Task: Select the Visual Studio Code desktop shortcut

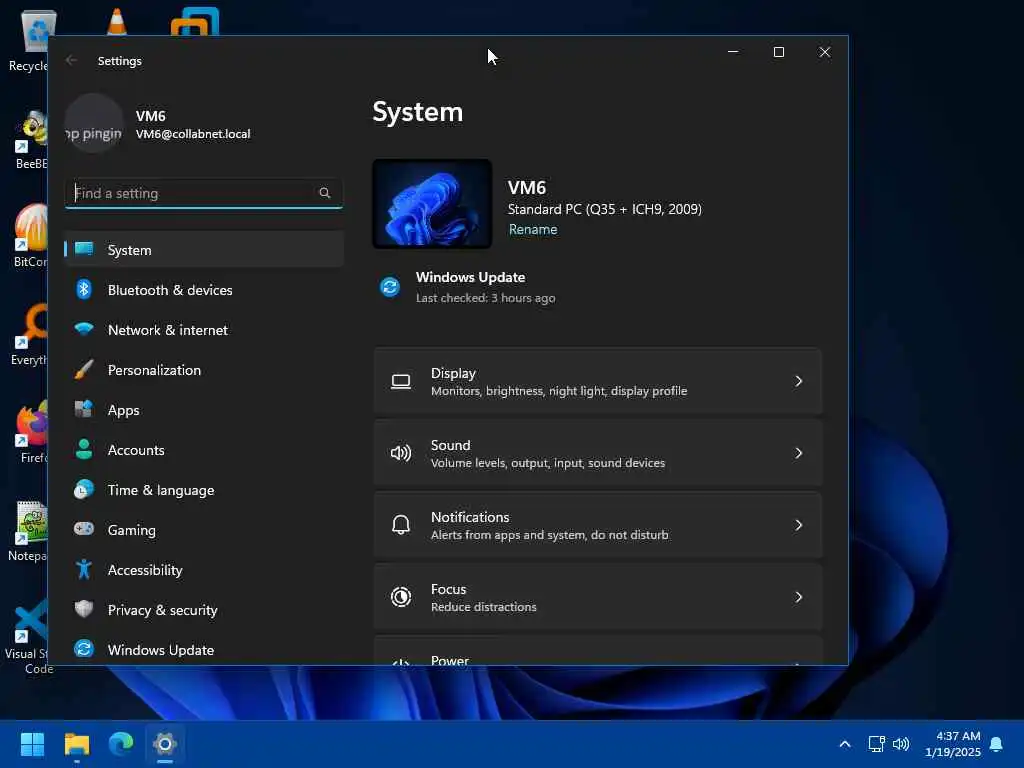Action: [30, 637]
